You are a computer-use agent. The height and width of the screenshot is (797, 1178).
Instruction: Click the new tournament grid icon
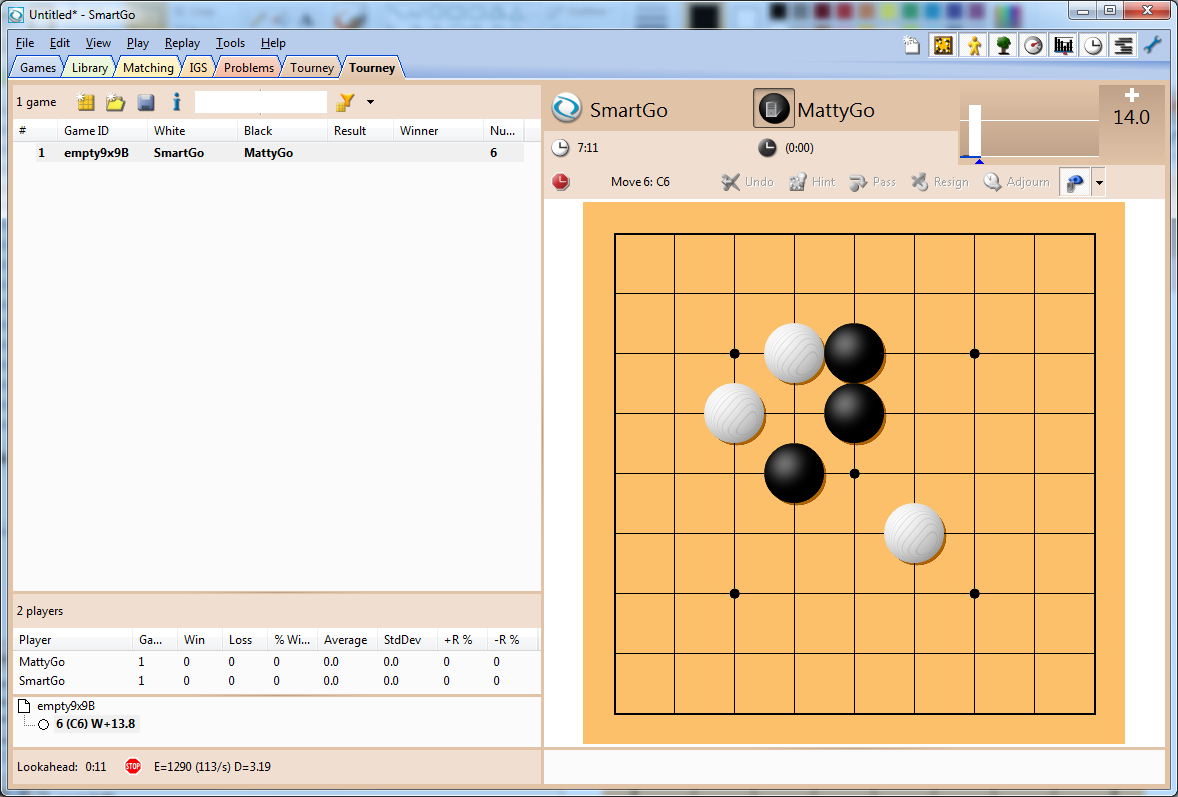(86, 102)
